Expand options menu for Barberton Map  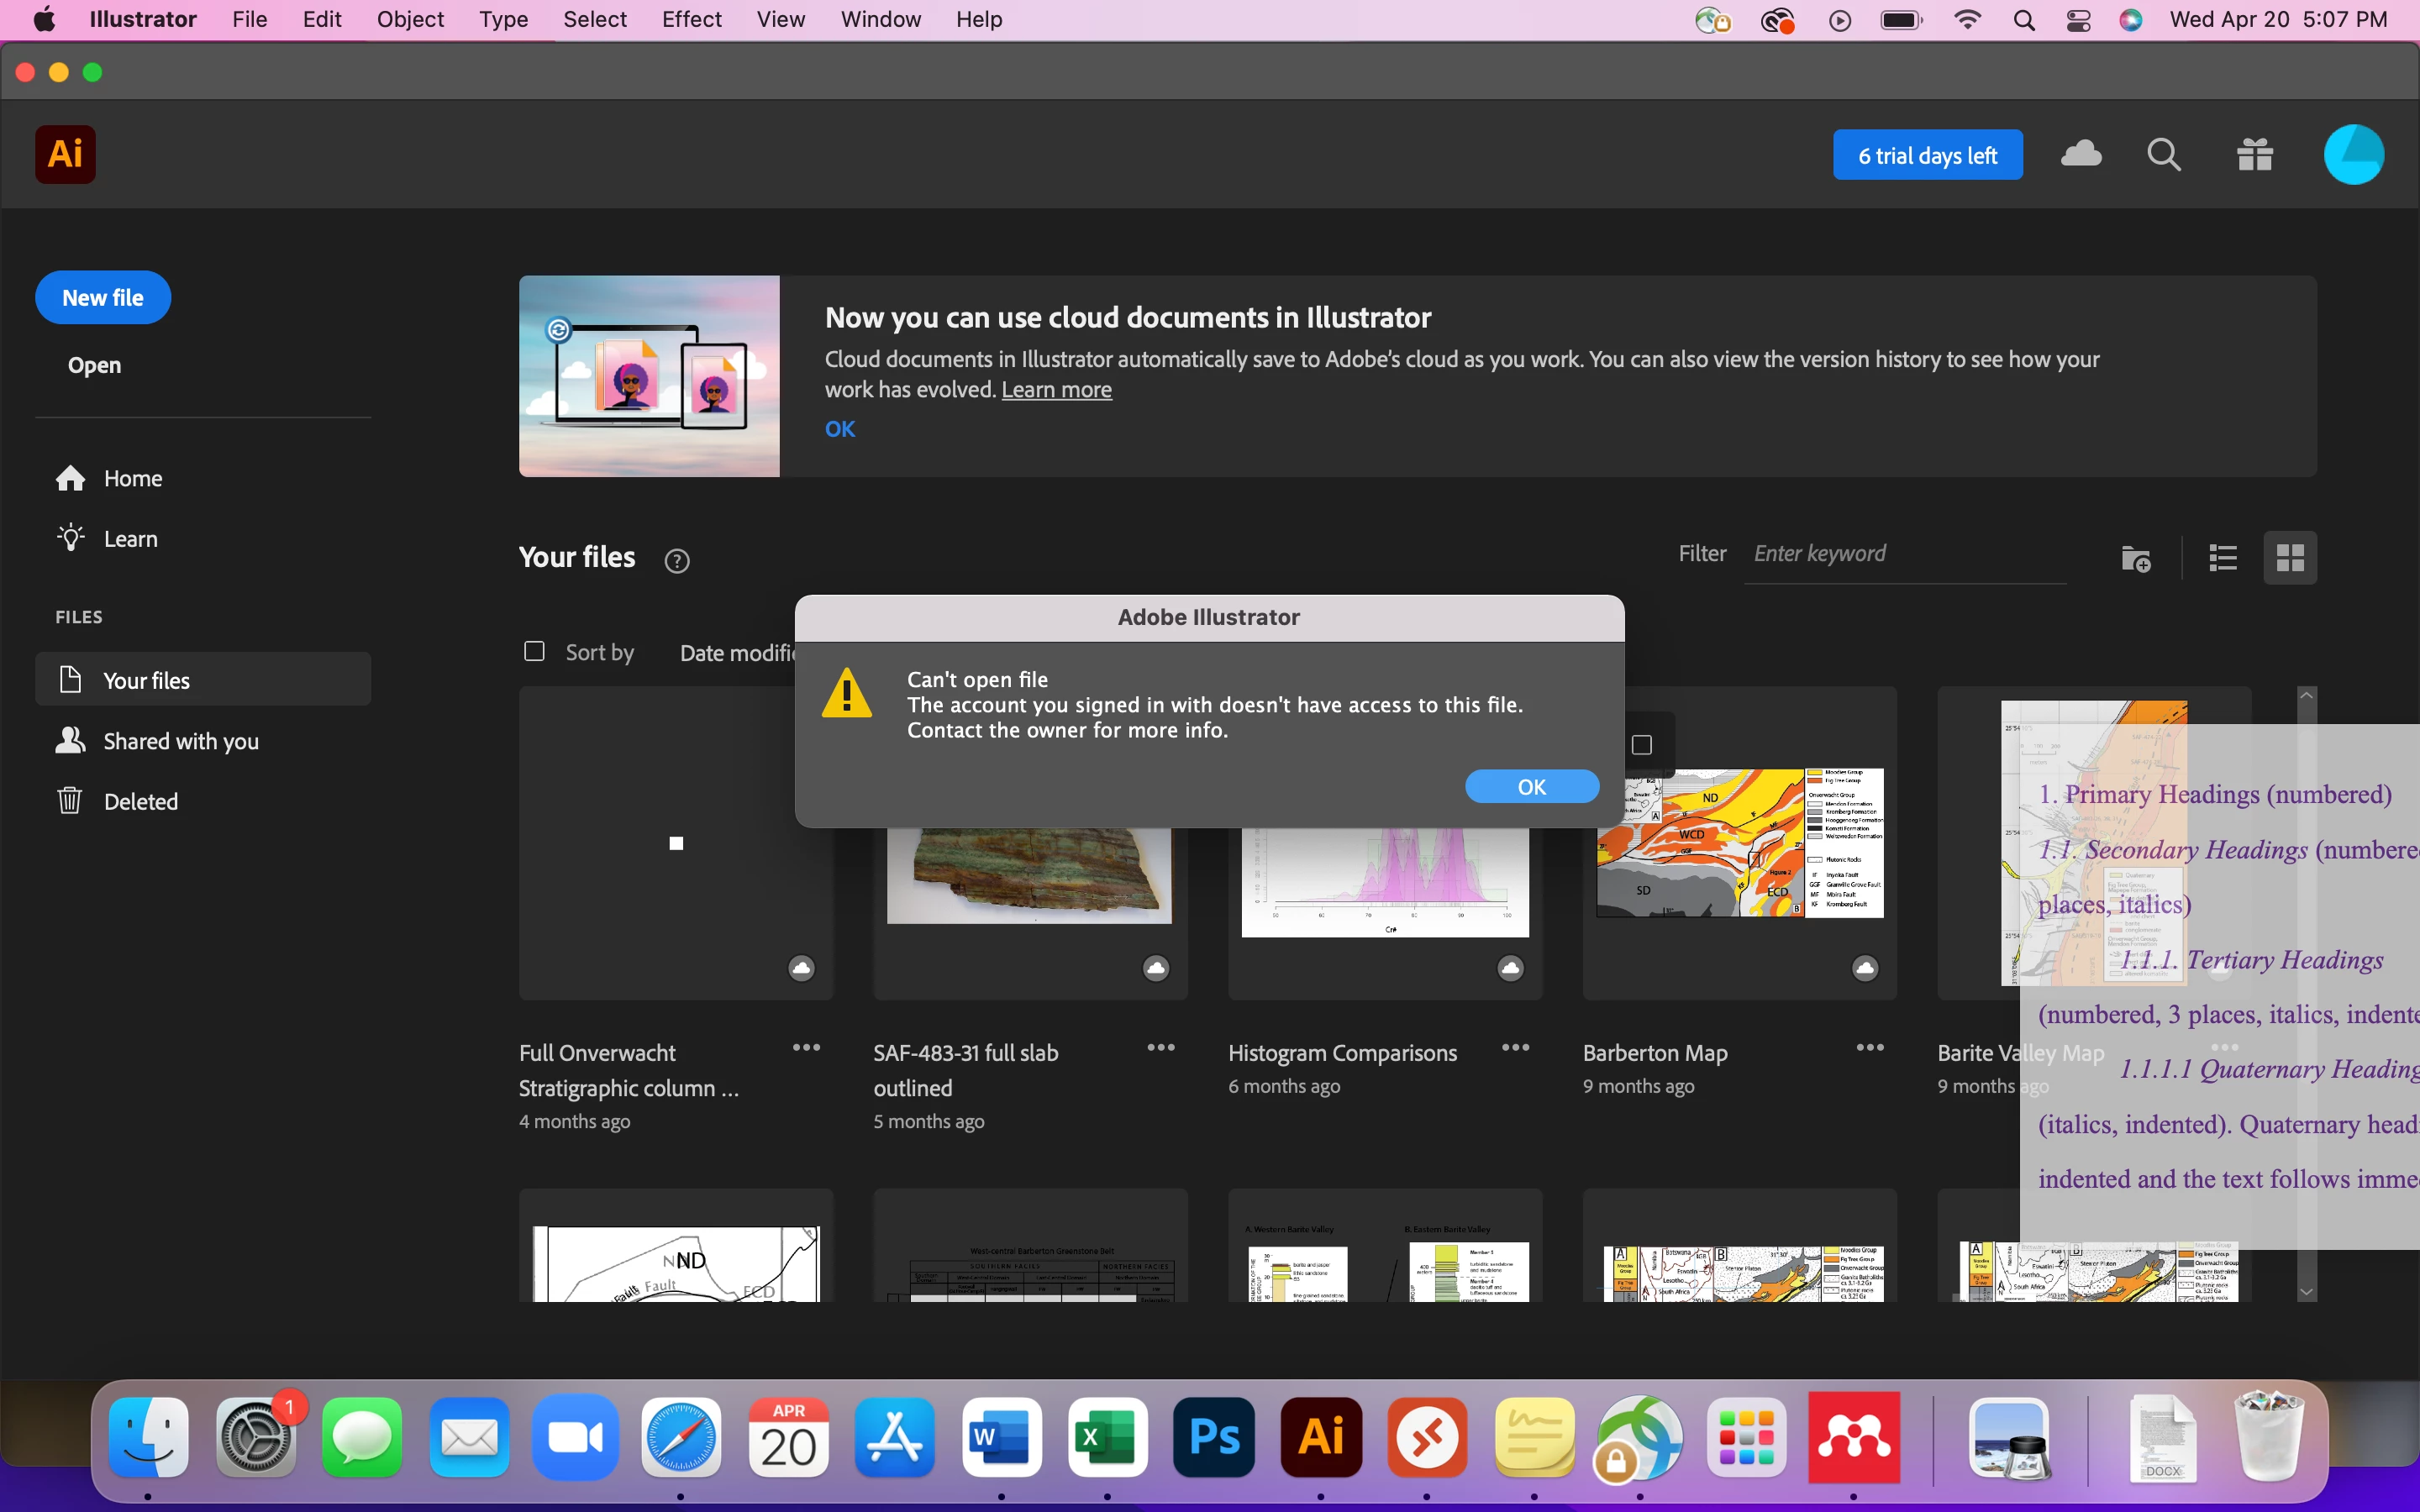coord(1869,1047)
